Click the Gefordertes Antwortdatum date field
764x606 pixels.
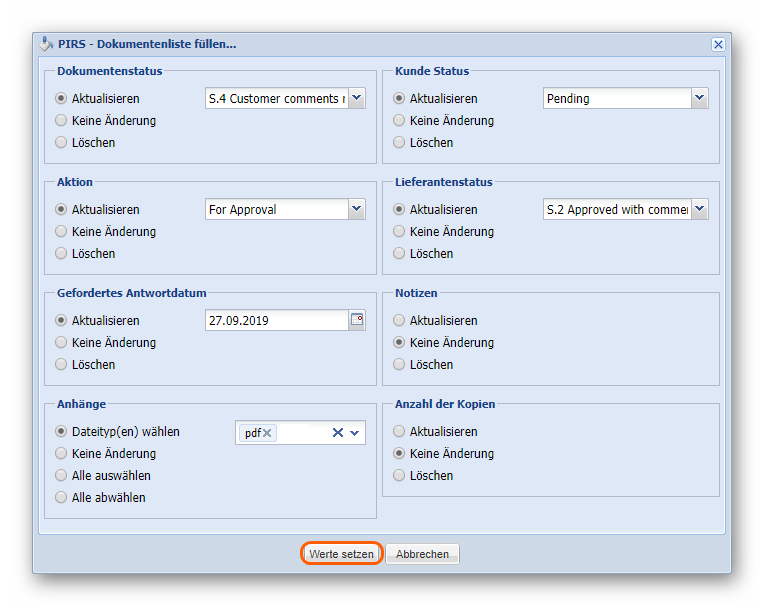[275, 321]
